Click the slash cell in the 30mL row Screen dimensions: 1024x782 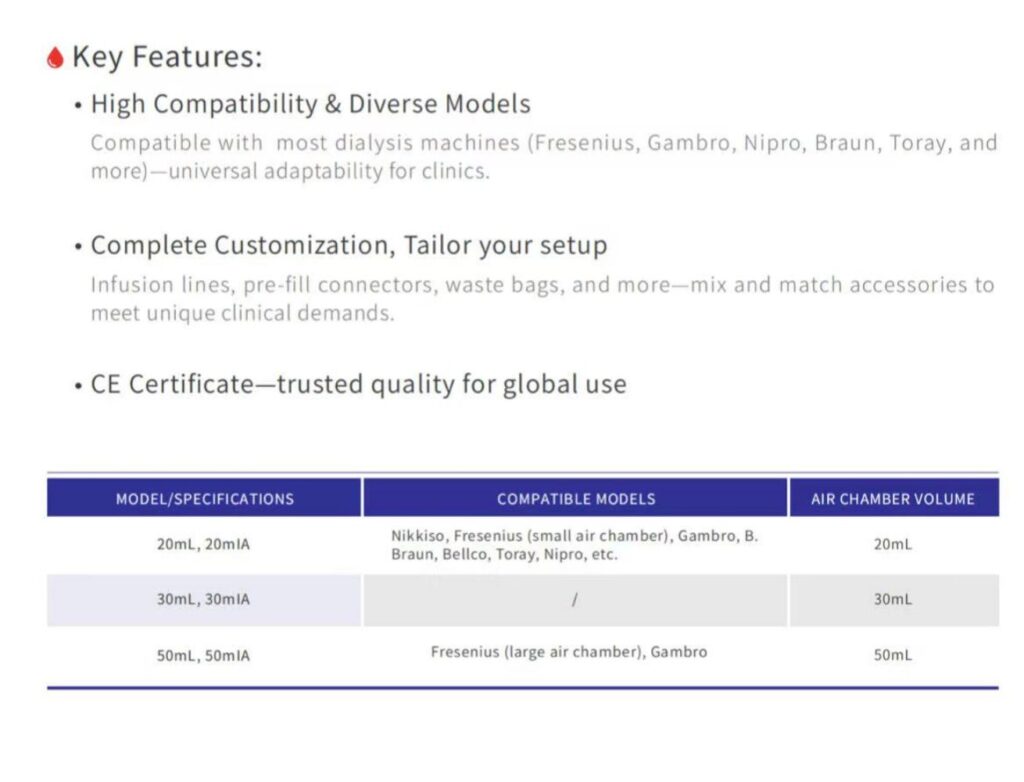click(575, 600)
